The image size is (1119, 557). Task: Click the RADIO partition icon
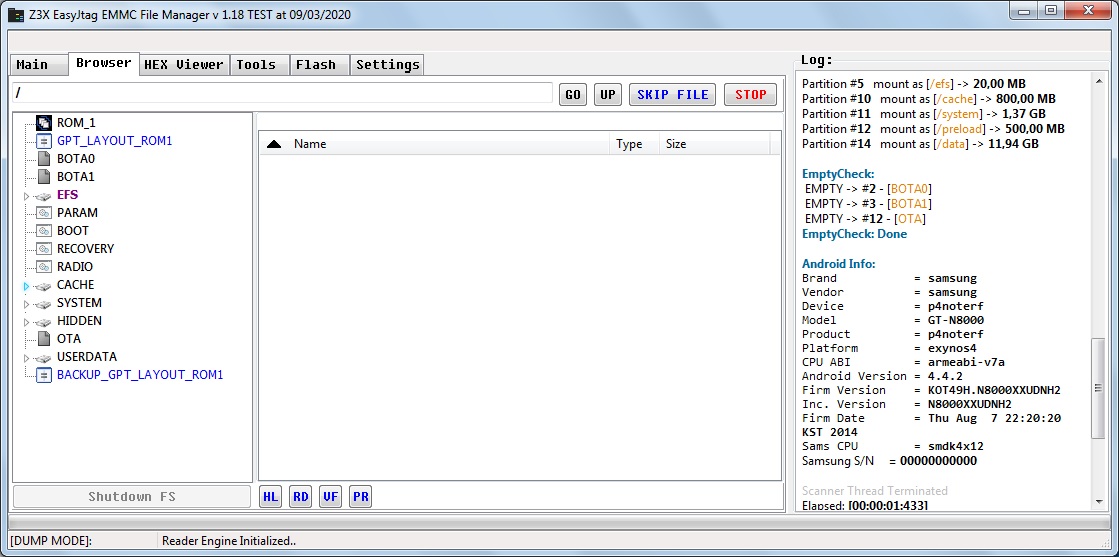point(43,267)
